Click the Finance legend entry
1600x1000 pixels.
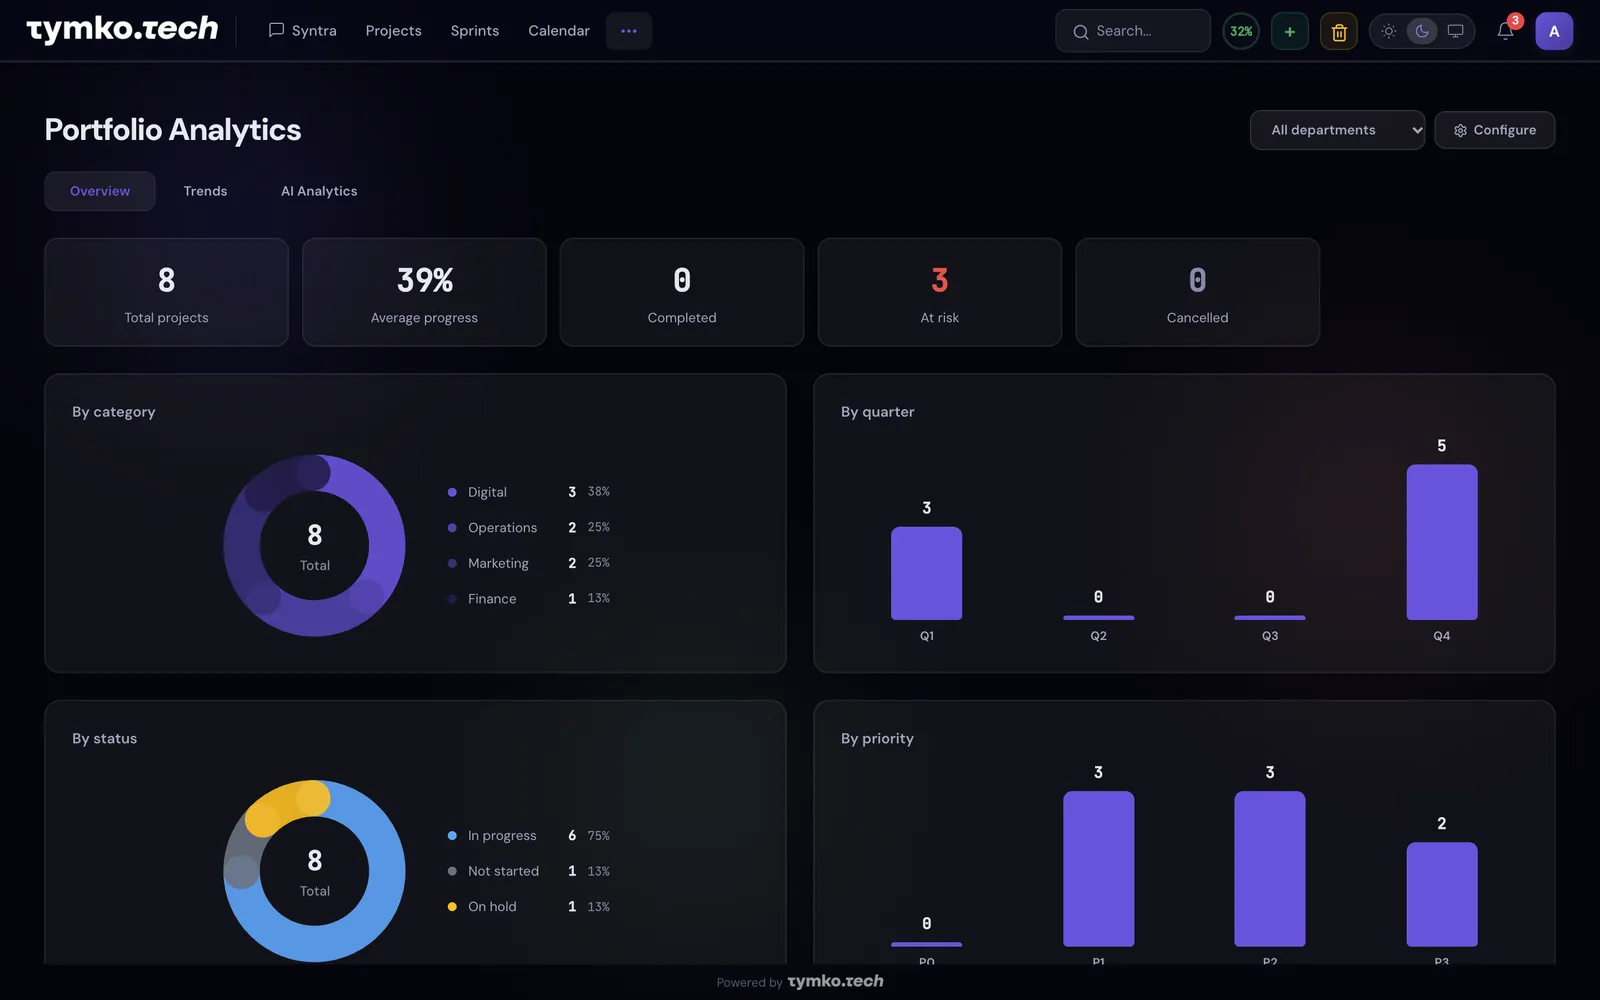coord(529,599)
